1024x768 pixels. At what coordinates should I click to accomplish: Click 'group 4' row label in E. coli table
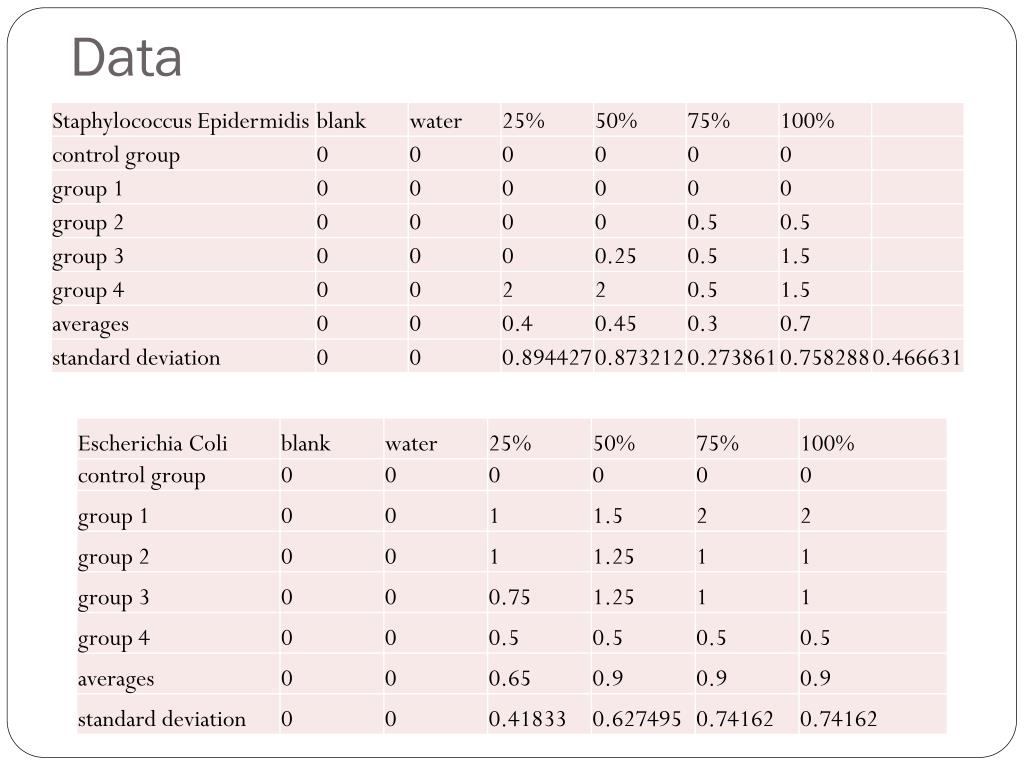(x=114, y=639)
